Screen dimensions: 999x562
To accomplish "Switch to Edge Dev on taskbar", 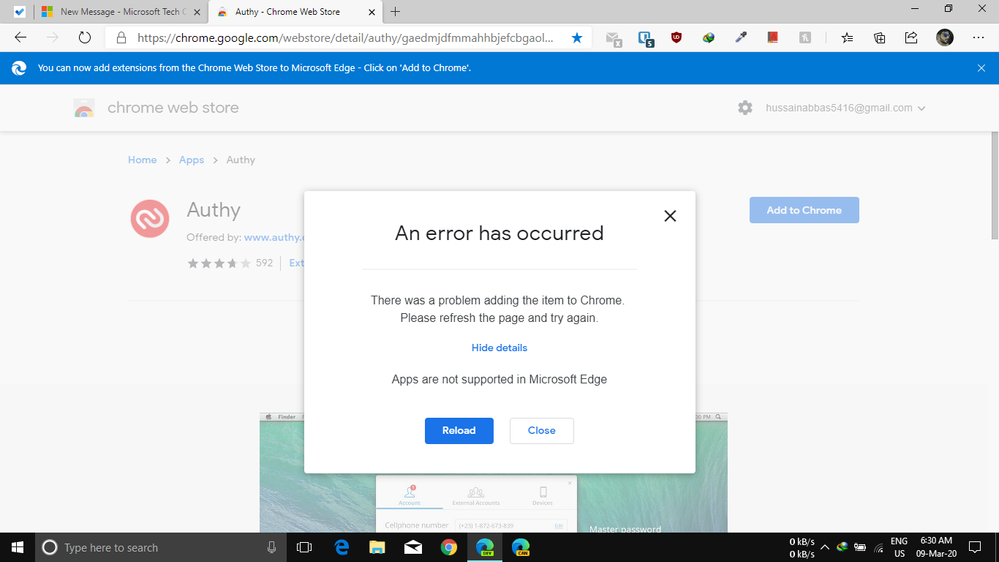I will point(485,547).
